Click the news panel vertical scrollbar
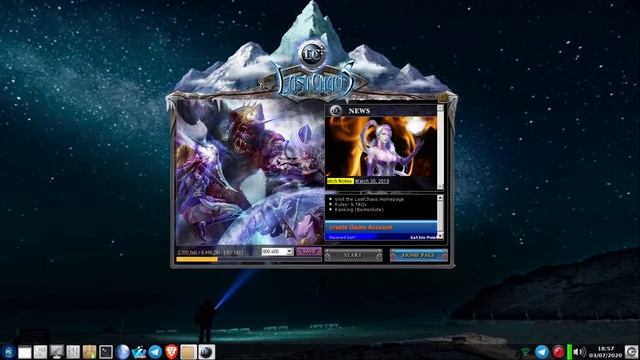 pyautogui.click(x=440, y=147)
